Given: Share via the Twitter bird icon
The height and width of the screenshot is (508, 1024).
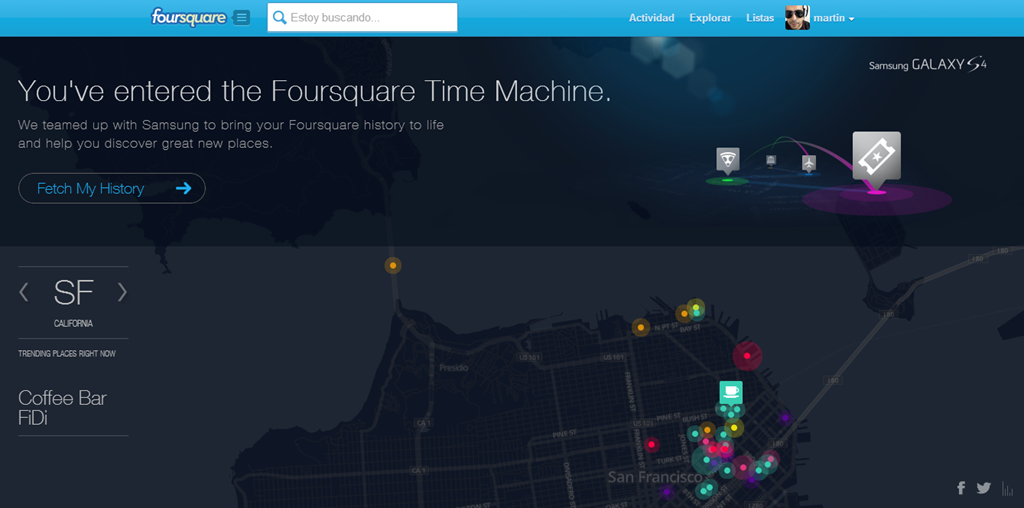Looking at the screenshot, I should [984, 488].
